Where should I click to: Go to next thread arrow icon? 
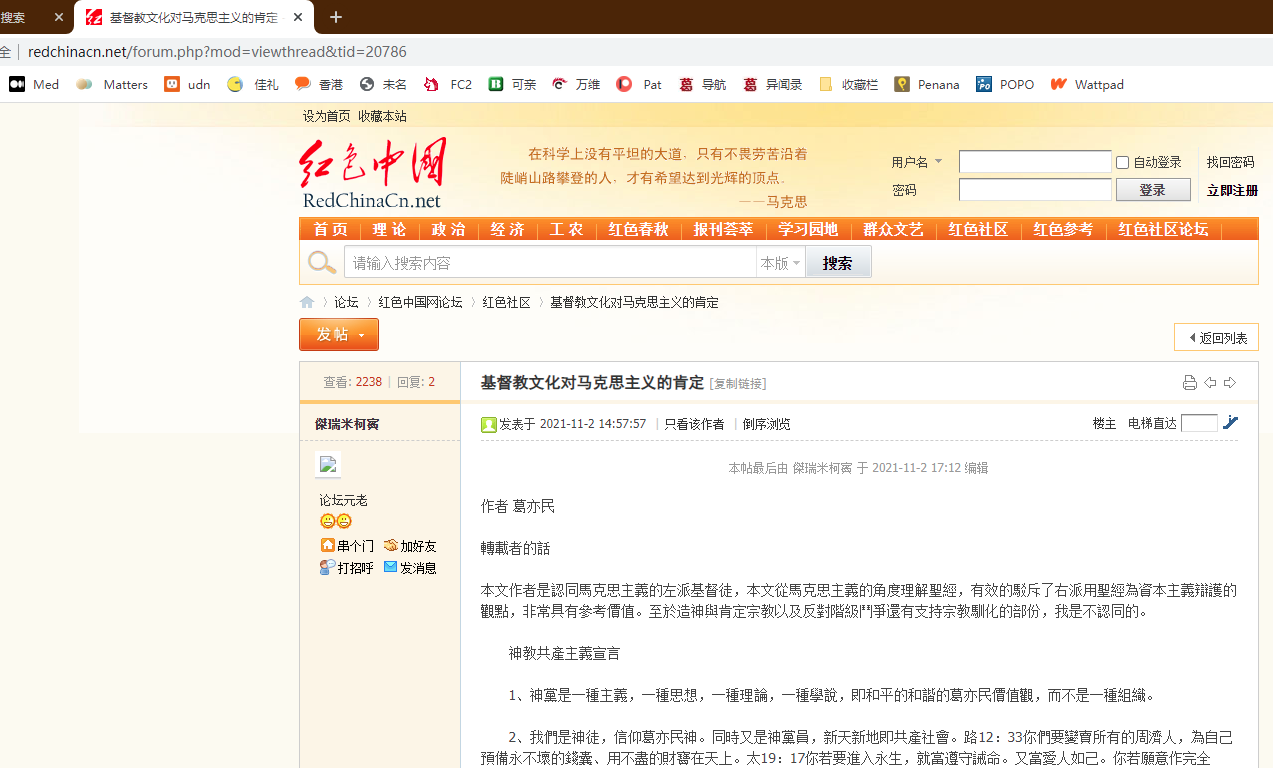tap(1230, 383)
